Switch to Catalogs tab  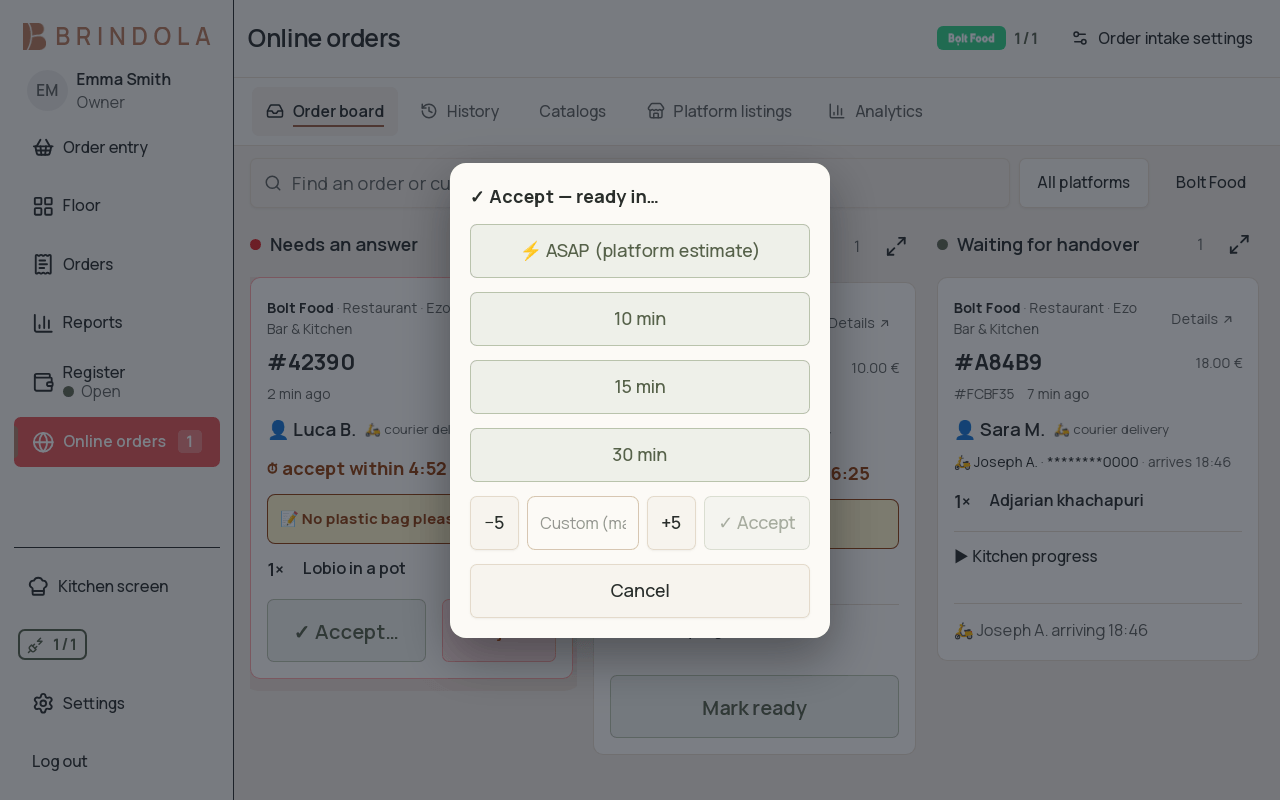[572, 111]
